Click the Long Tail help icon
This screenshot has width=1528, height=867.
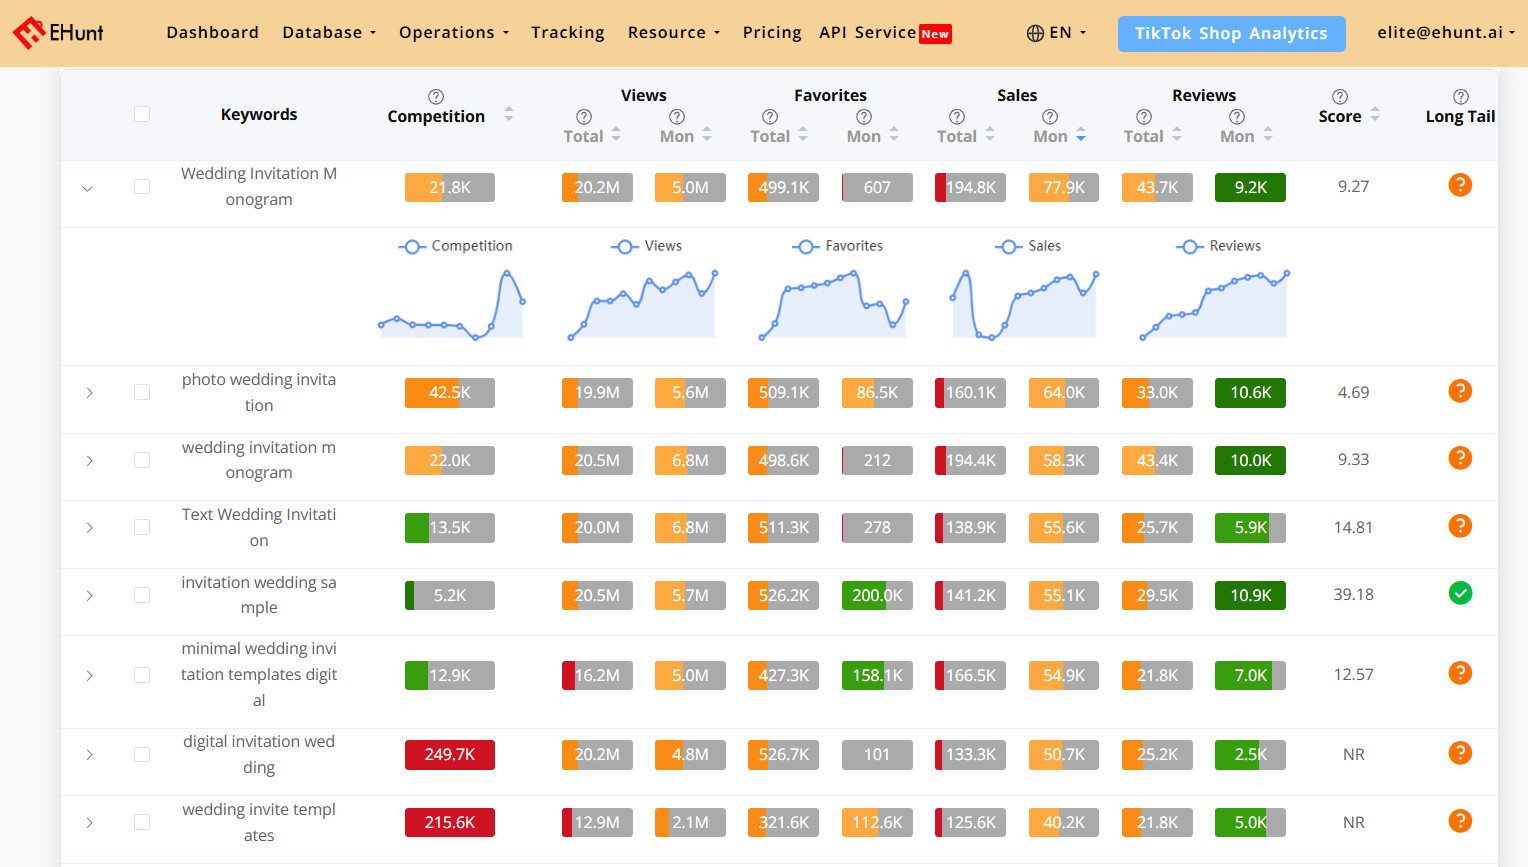click(1461, 97)
